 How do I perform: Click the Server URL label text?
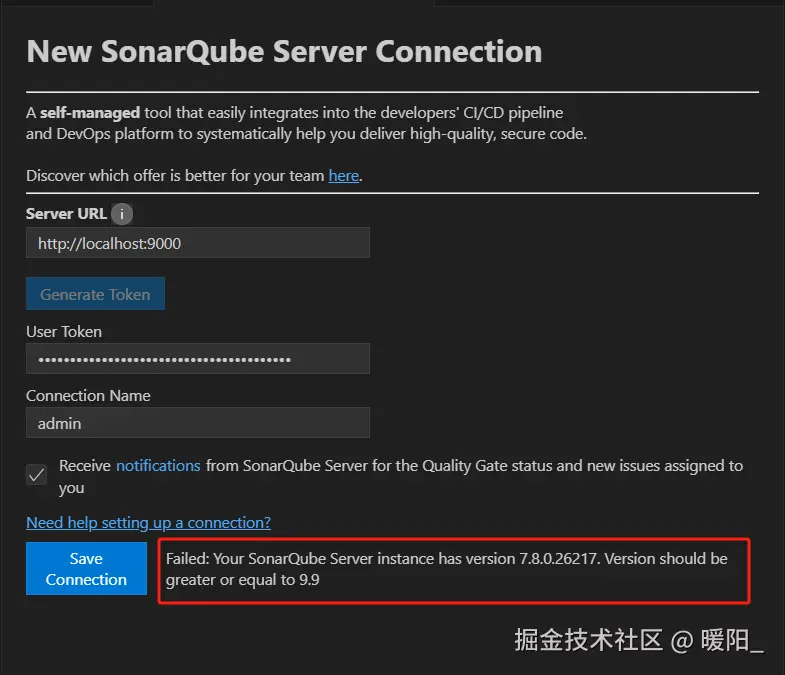click(64, 214)
